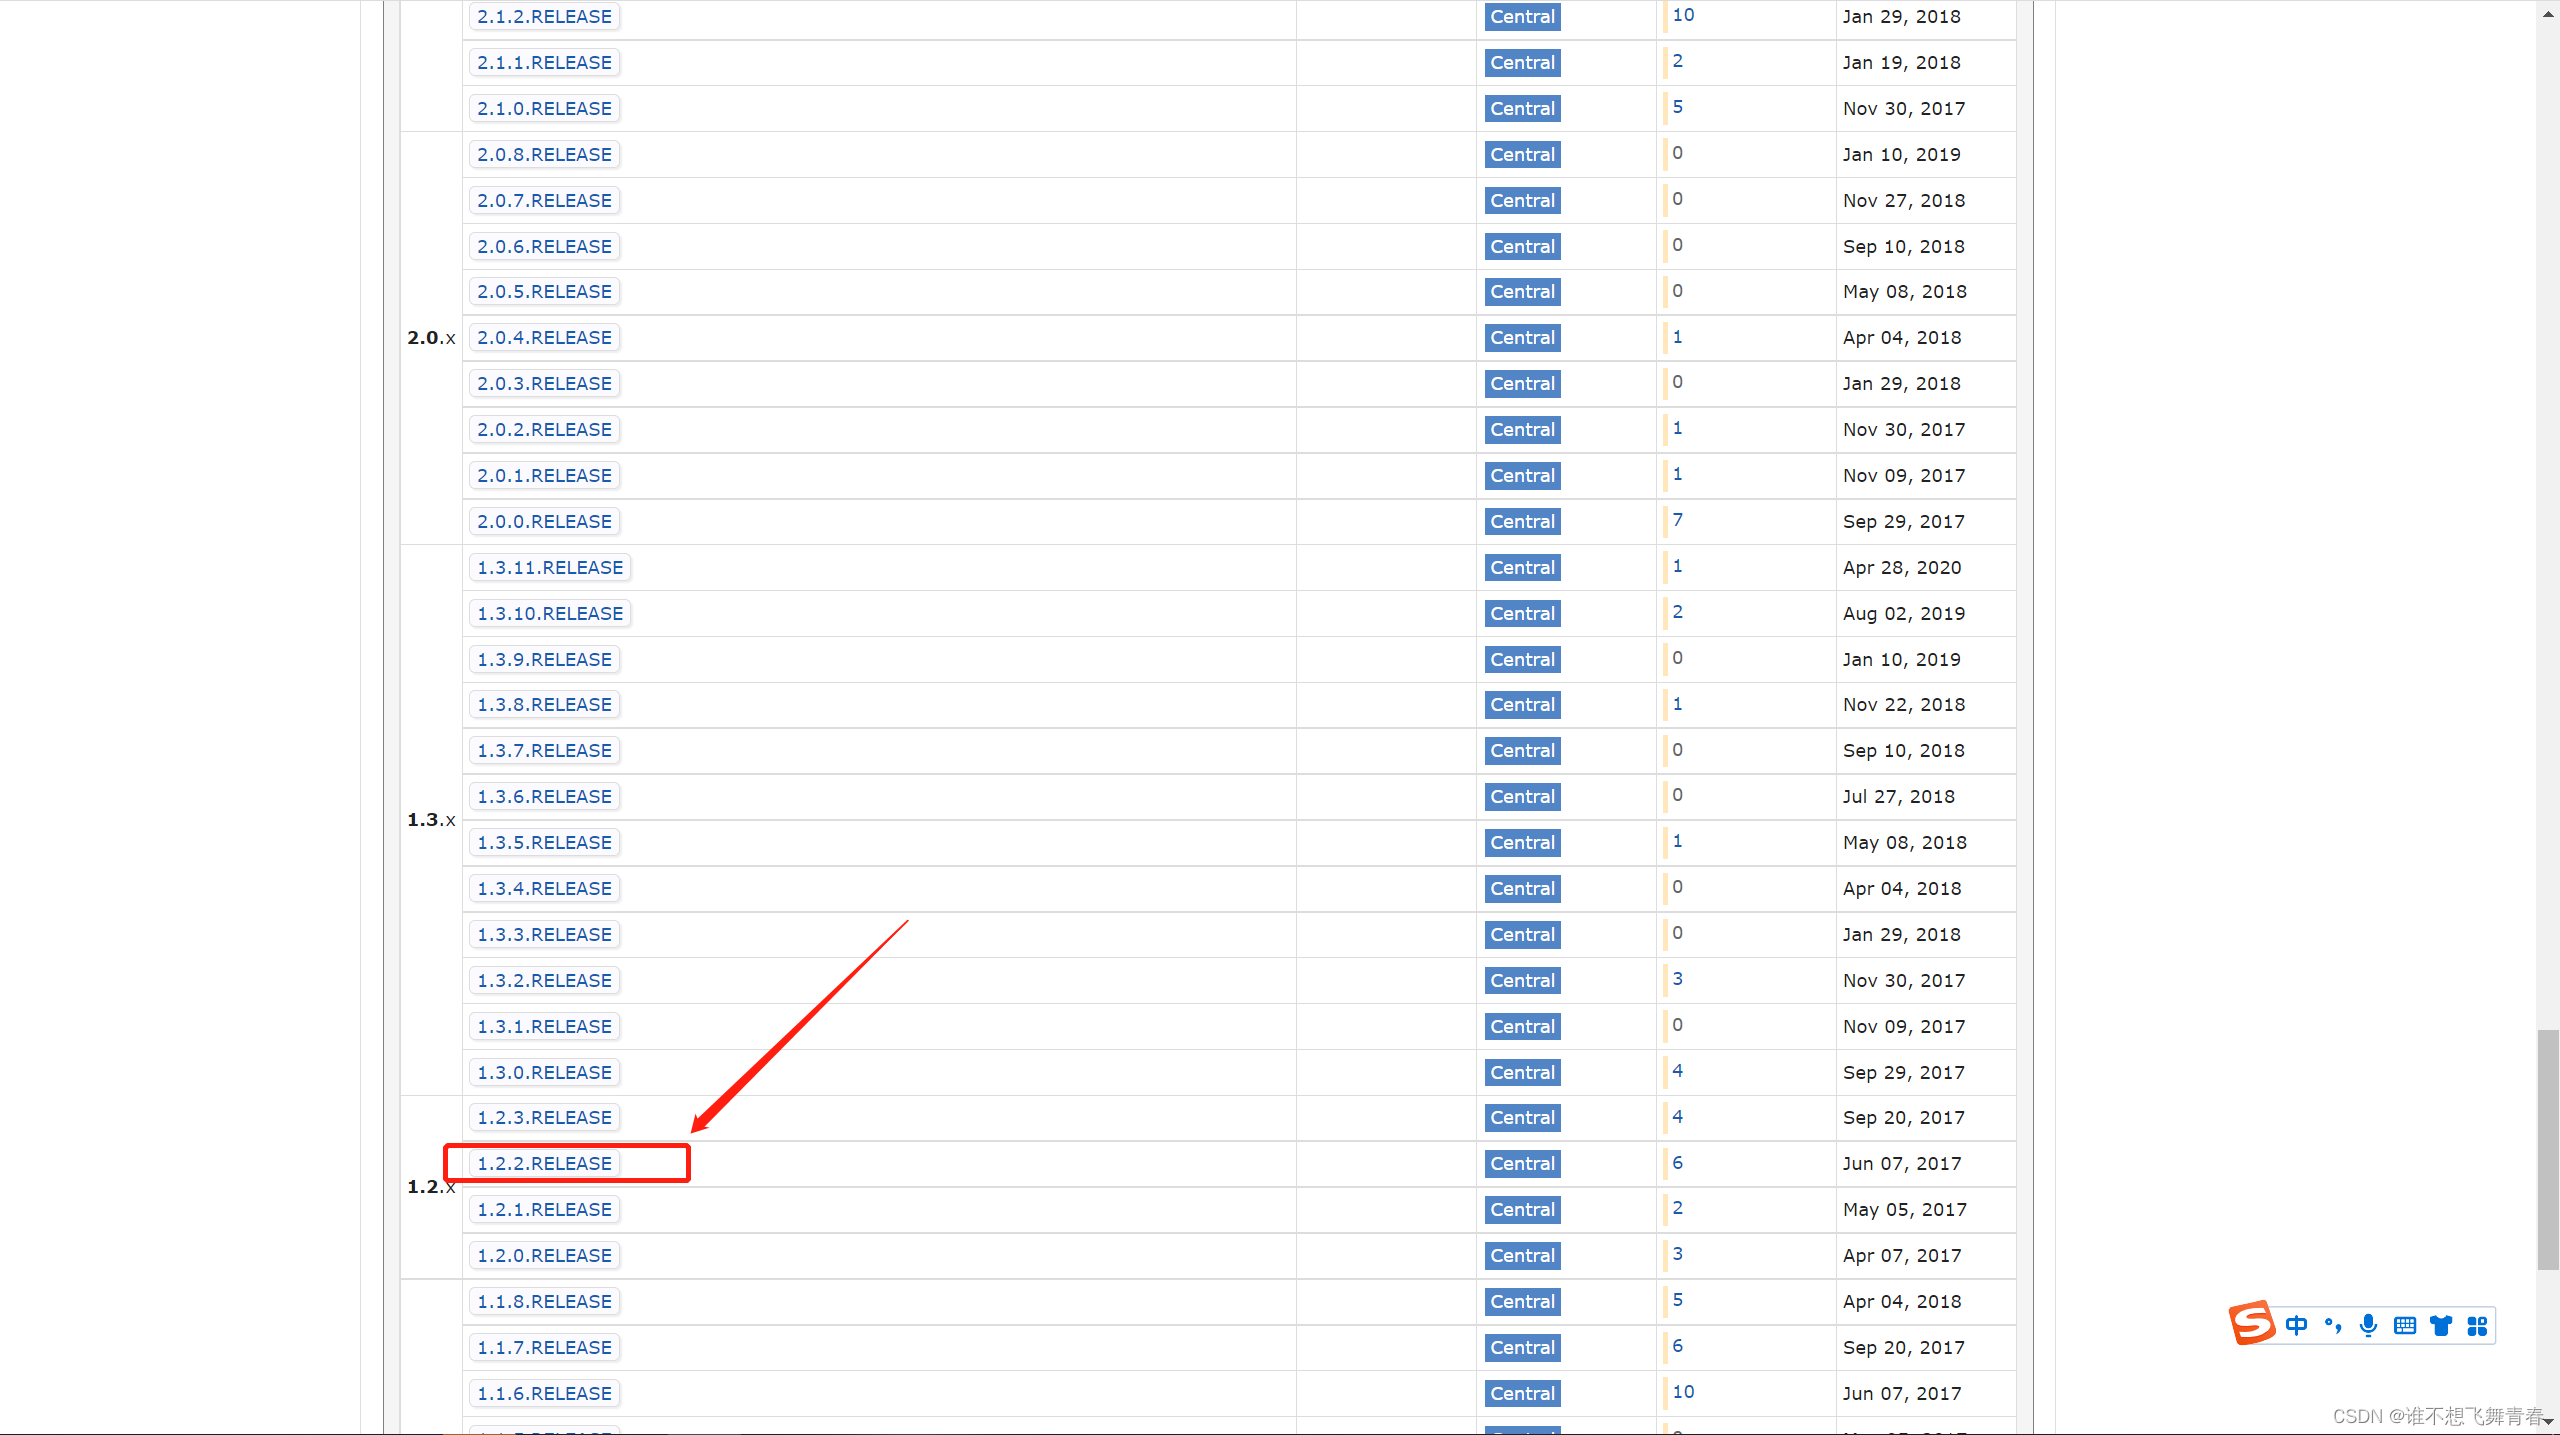Open Sogou toolbox grid icon
2560x1435 pixels.
2477,1326
